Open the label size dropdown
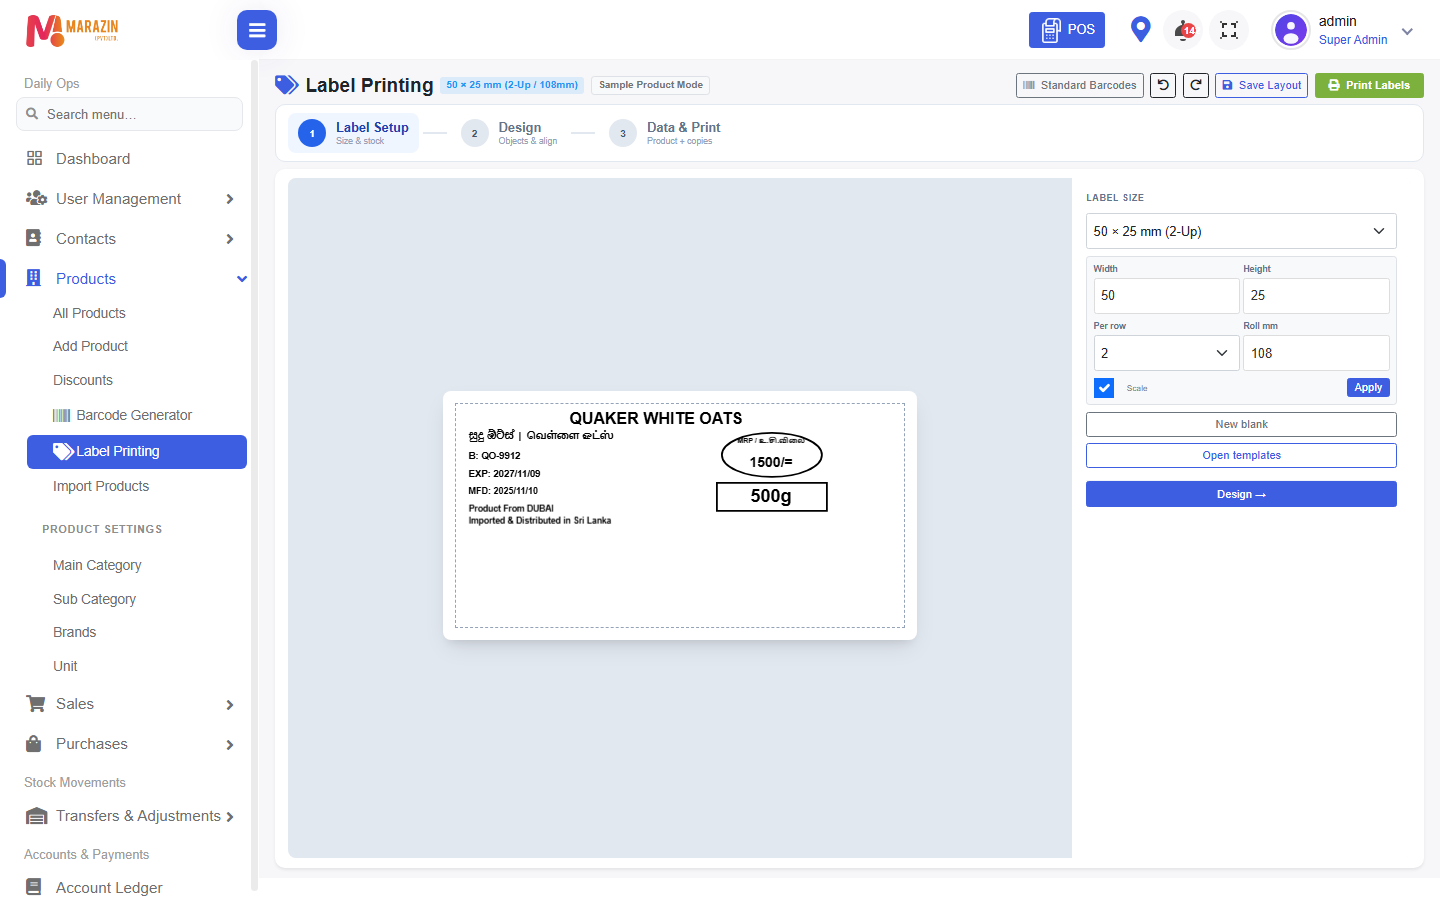1440x900 pixels. (1241, 231)
